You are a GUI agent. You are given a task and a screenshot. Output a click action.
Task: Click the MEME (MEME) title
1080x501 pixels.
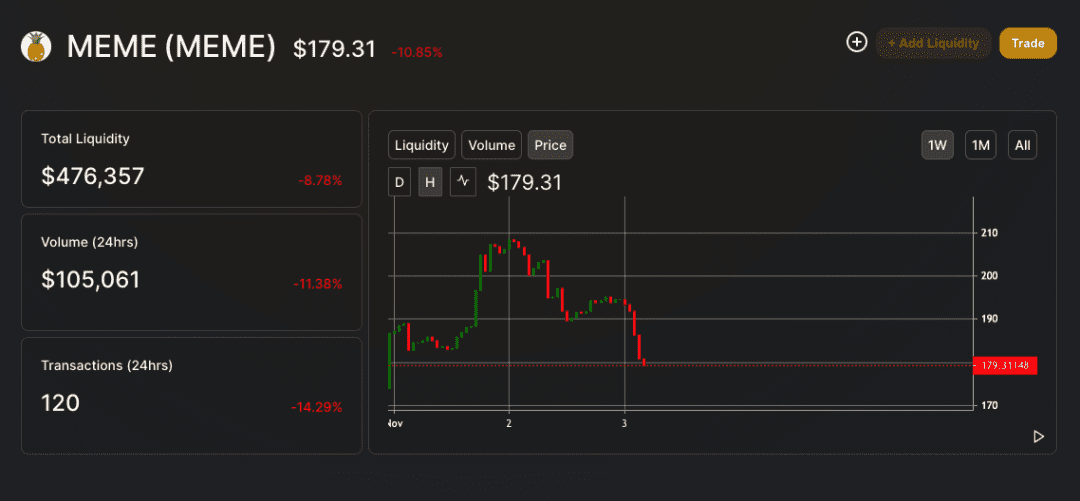(171, 48)
